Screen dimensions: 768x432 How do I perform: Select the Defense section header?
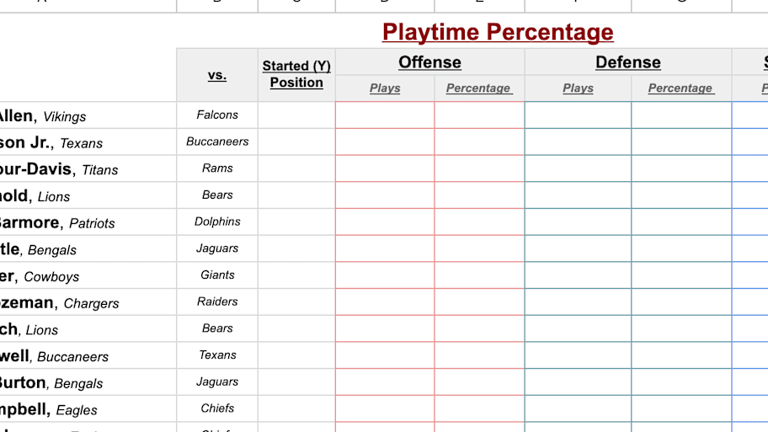(627, 62)
